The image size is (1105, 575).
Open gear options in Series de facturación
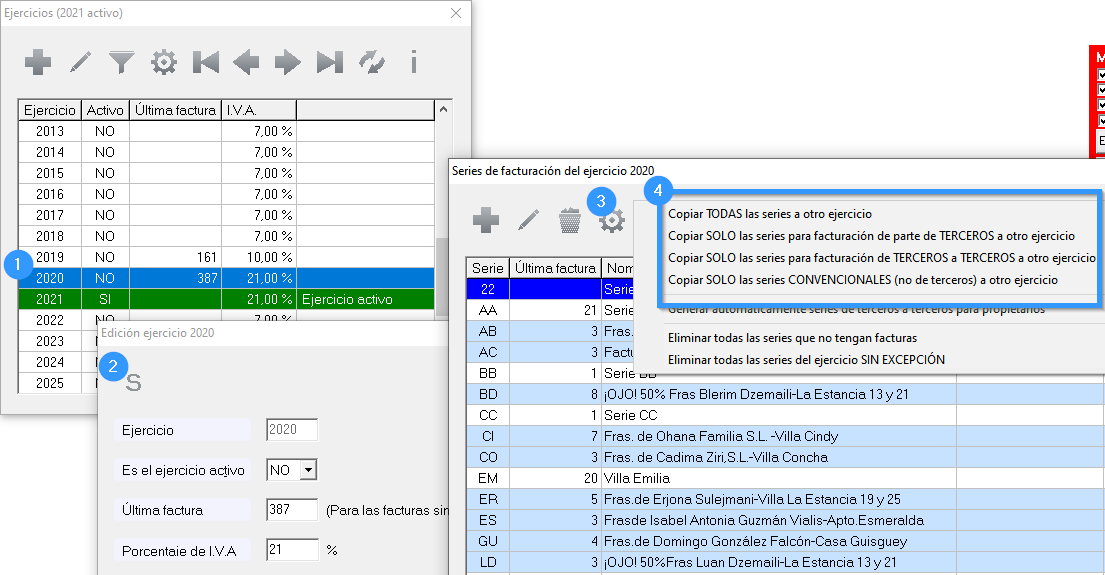pos(612,221)
